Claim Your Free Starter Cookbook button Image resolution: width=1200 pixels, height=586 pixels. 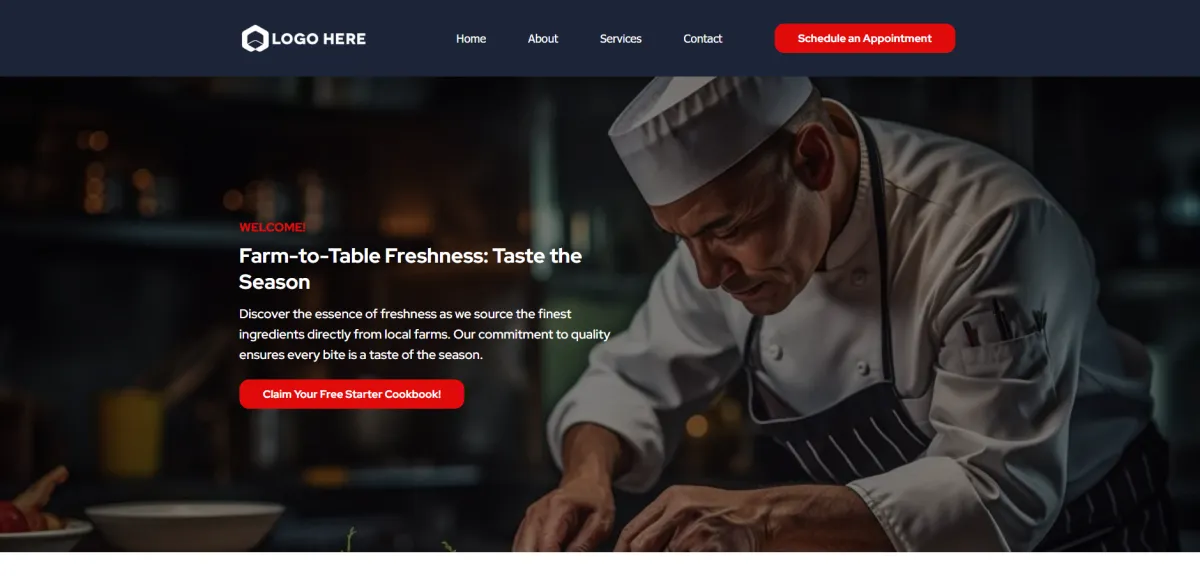click(x=352, y=394)
